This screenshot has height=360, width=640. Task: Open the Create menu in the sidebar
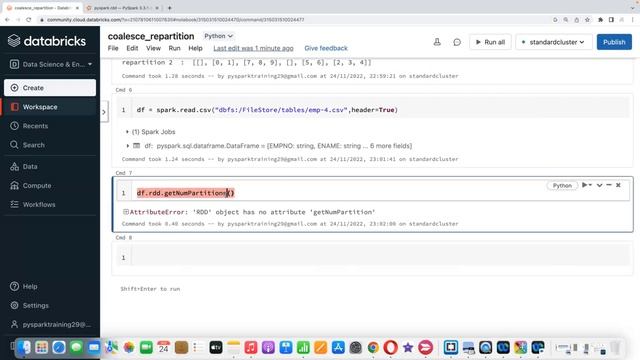coord(50,88)
